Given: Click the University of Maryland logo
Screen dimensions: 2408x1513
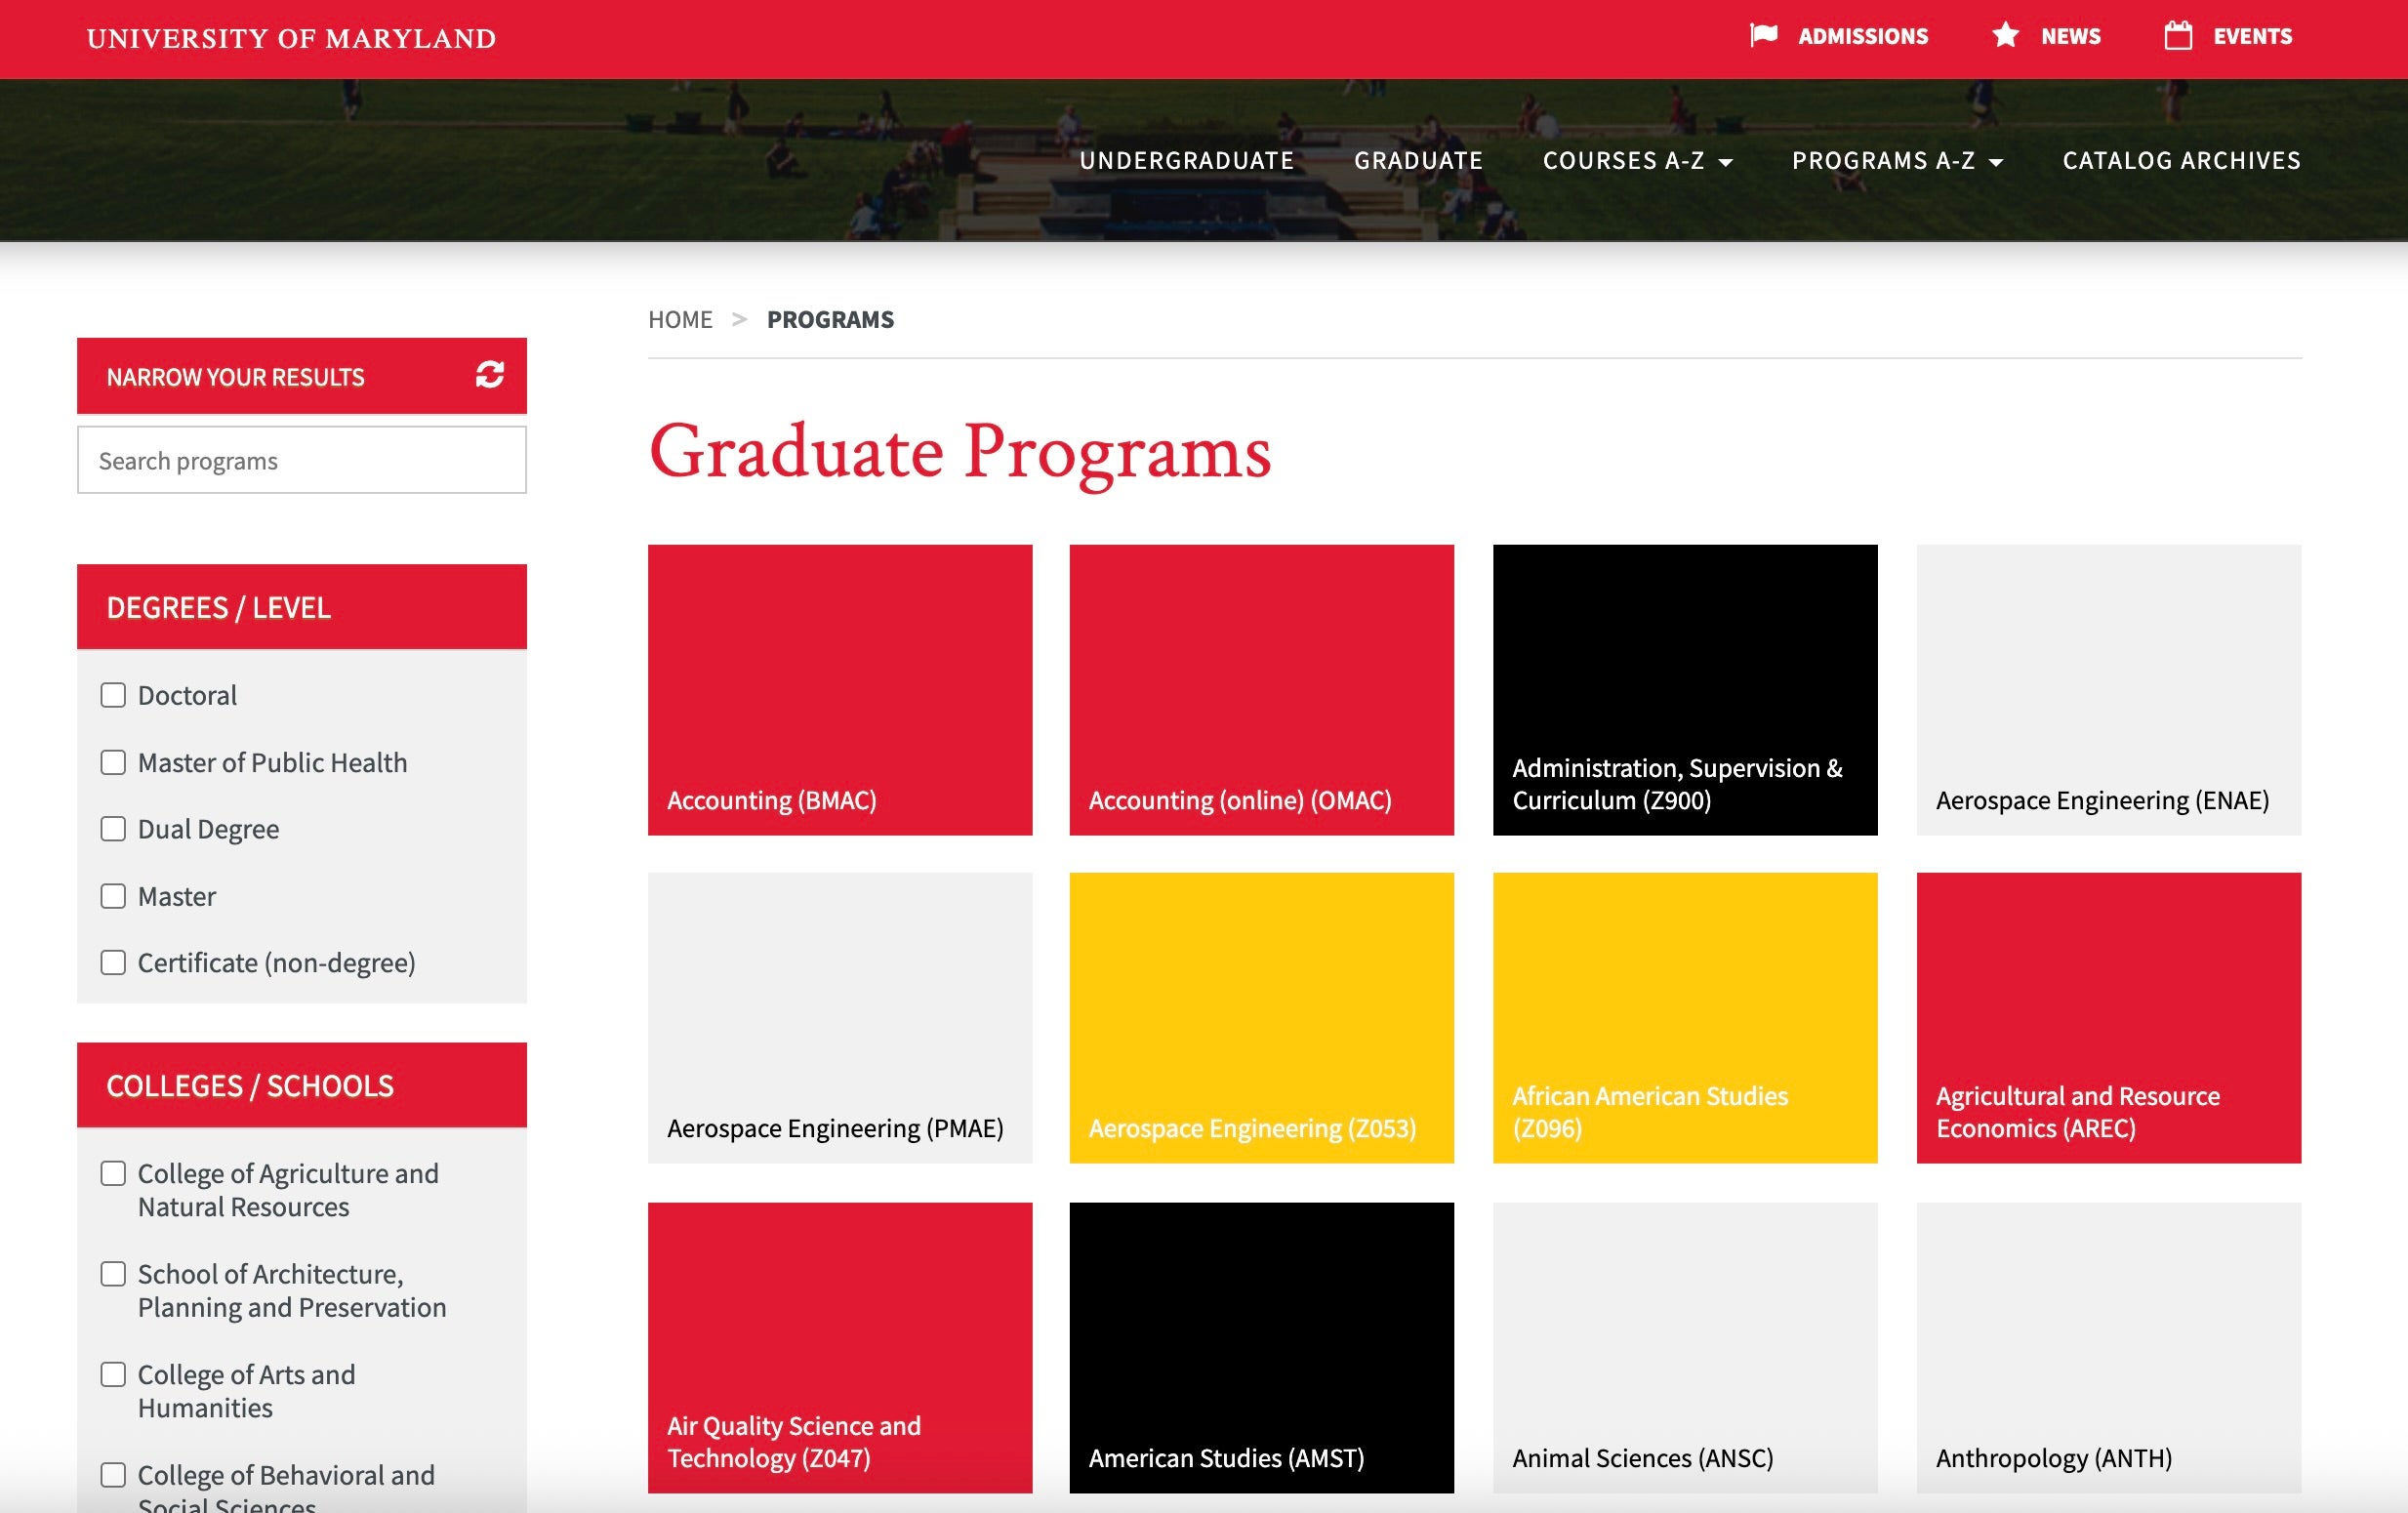Looking at the screenshot, I should [x=290, y=38].
